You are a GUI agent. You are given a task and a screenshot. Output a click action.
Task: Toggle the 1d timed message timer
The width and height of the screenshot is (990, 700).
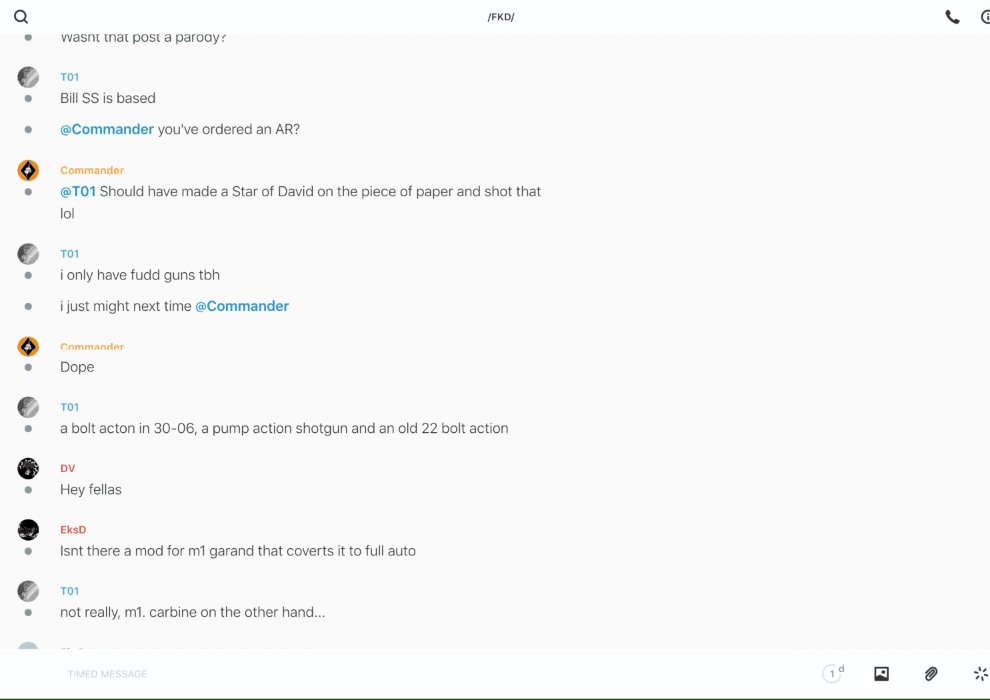click(833, 674)
